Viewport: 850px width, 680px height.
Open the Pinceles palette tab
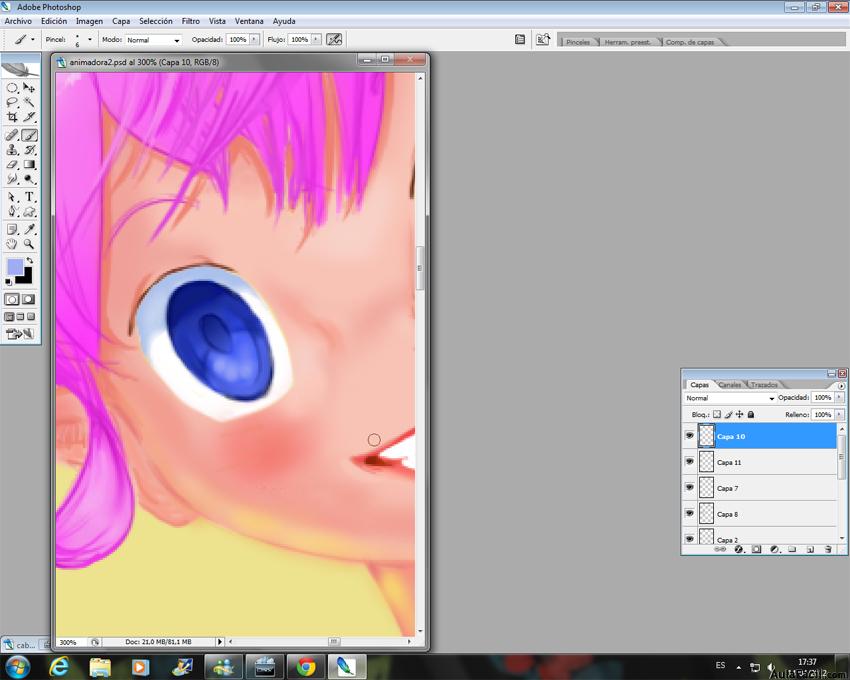click(578, 42)
